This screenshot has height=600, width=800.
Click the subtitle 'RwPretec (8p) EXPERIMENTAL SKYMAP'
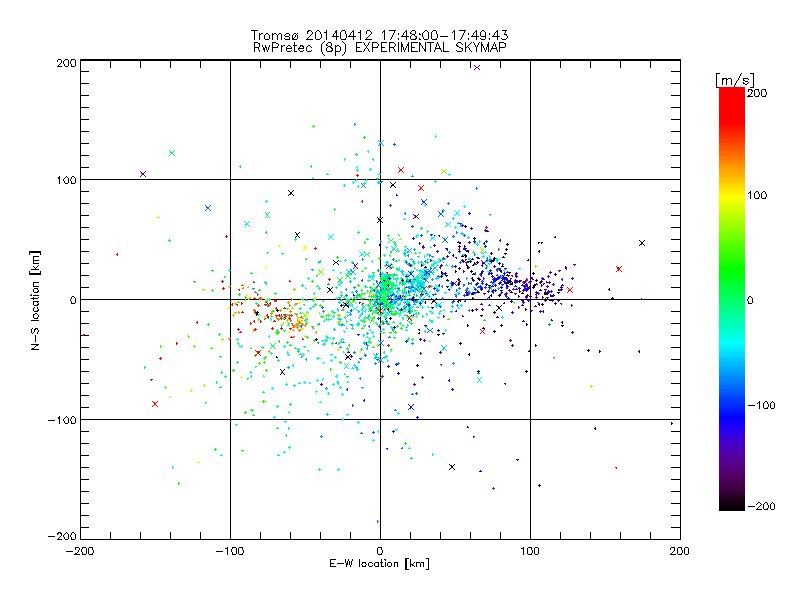pos(380,48)
